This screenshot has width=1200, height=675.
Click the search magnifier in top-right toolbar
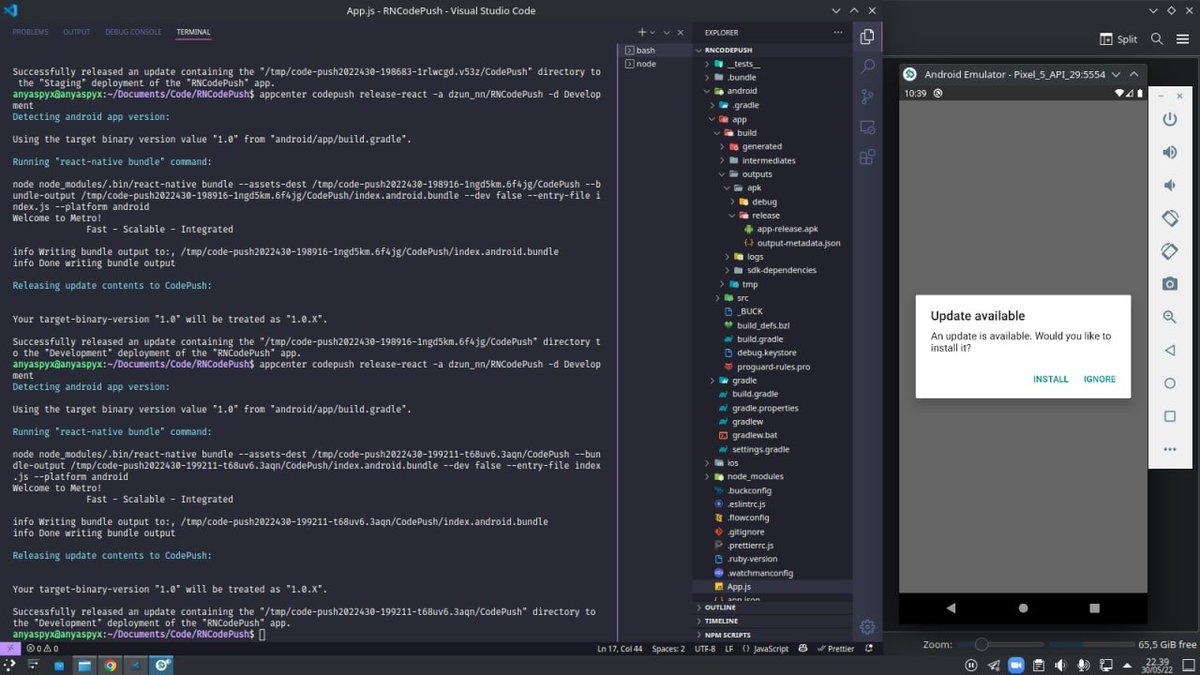tap(1156, 39)
